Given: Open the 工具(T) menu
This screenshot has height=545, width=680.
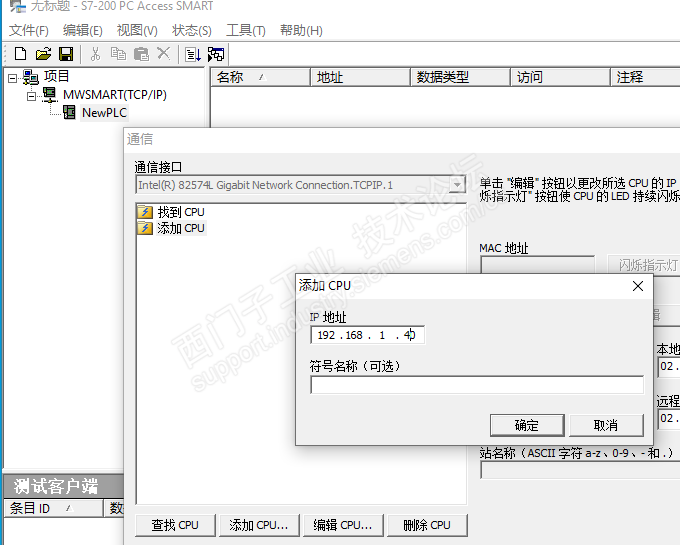Looking at the screenshot, I should coord(246,30).
